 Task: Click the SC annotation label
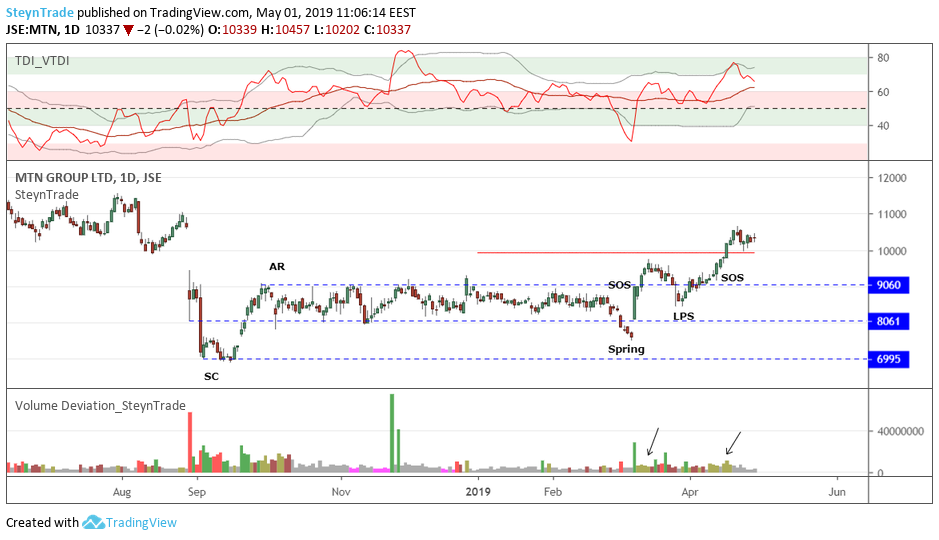click(211, 376)
